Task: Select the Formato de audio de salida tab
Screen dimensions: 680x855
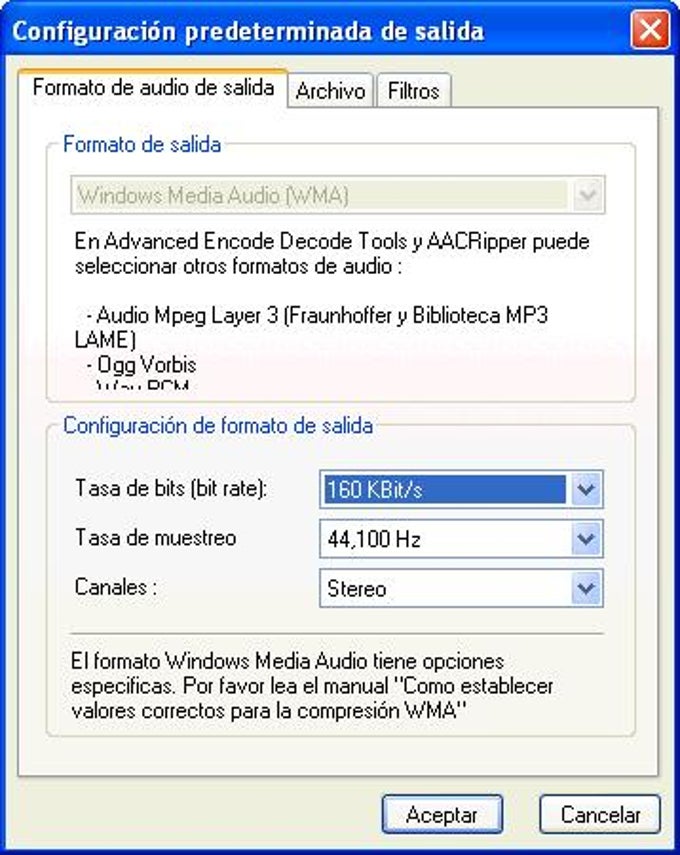Action: click(153, 87)
